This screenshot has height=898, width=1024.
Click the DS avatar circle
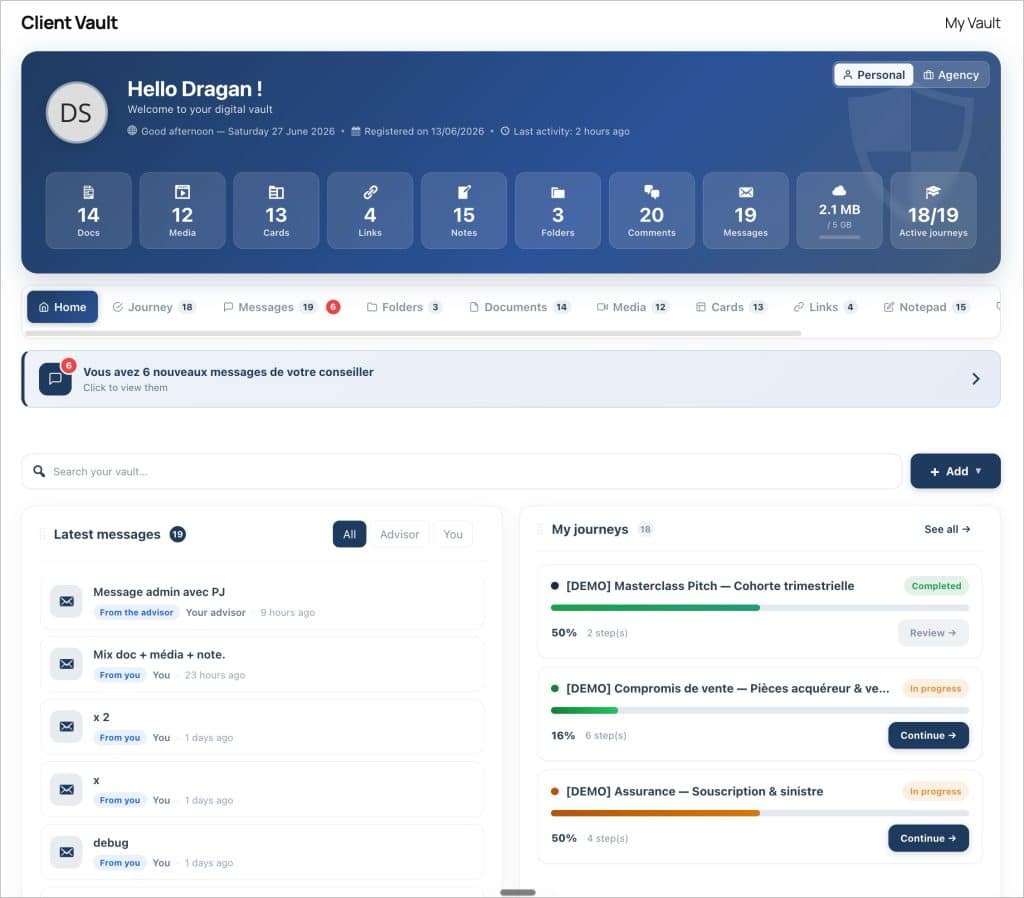76,113
